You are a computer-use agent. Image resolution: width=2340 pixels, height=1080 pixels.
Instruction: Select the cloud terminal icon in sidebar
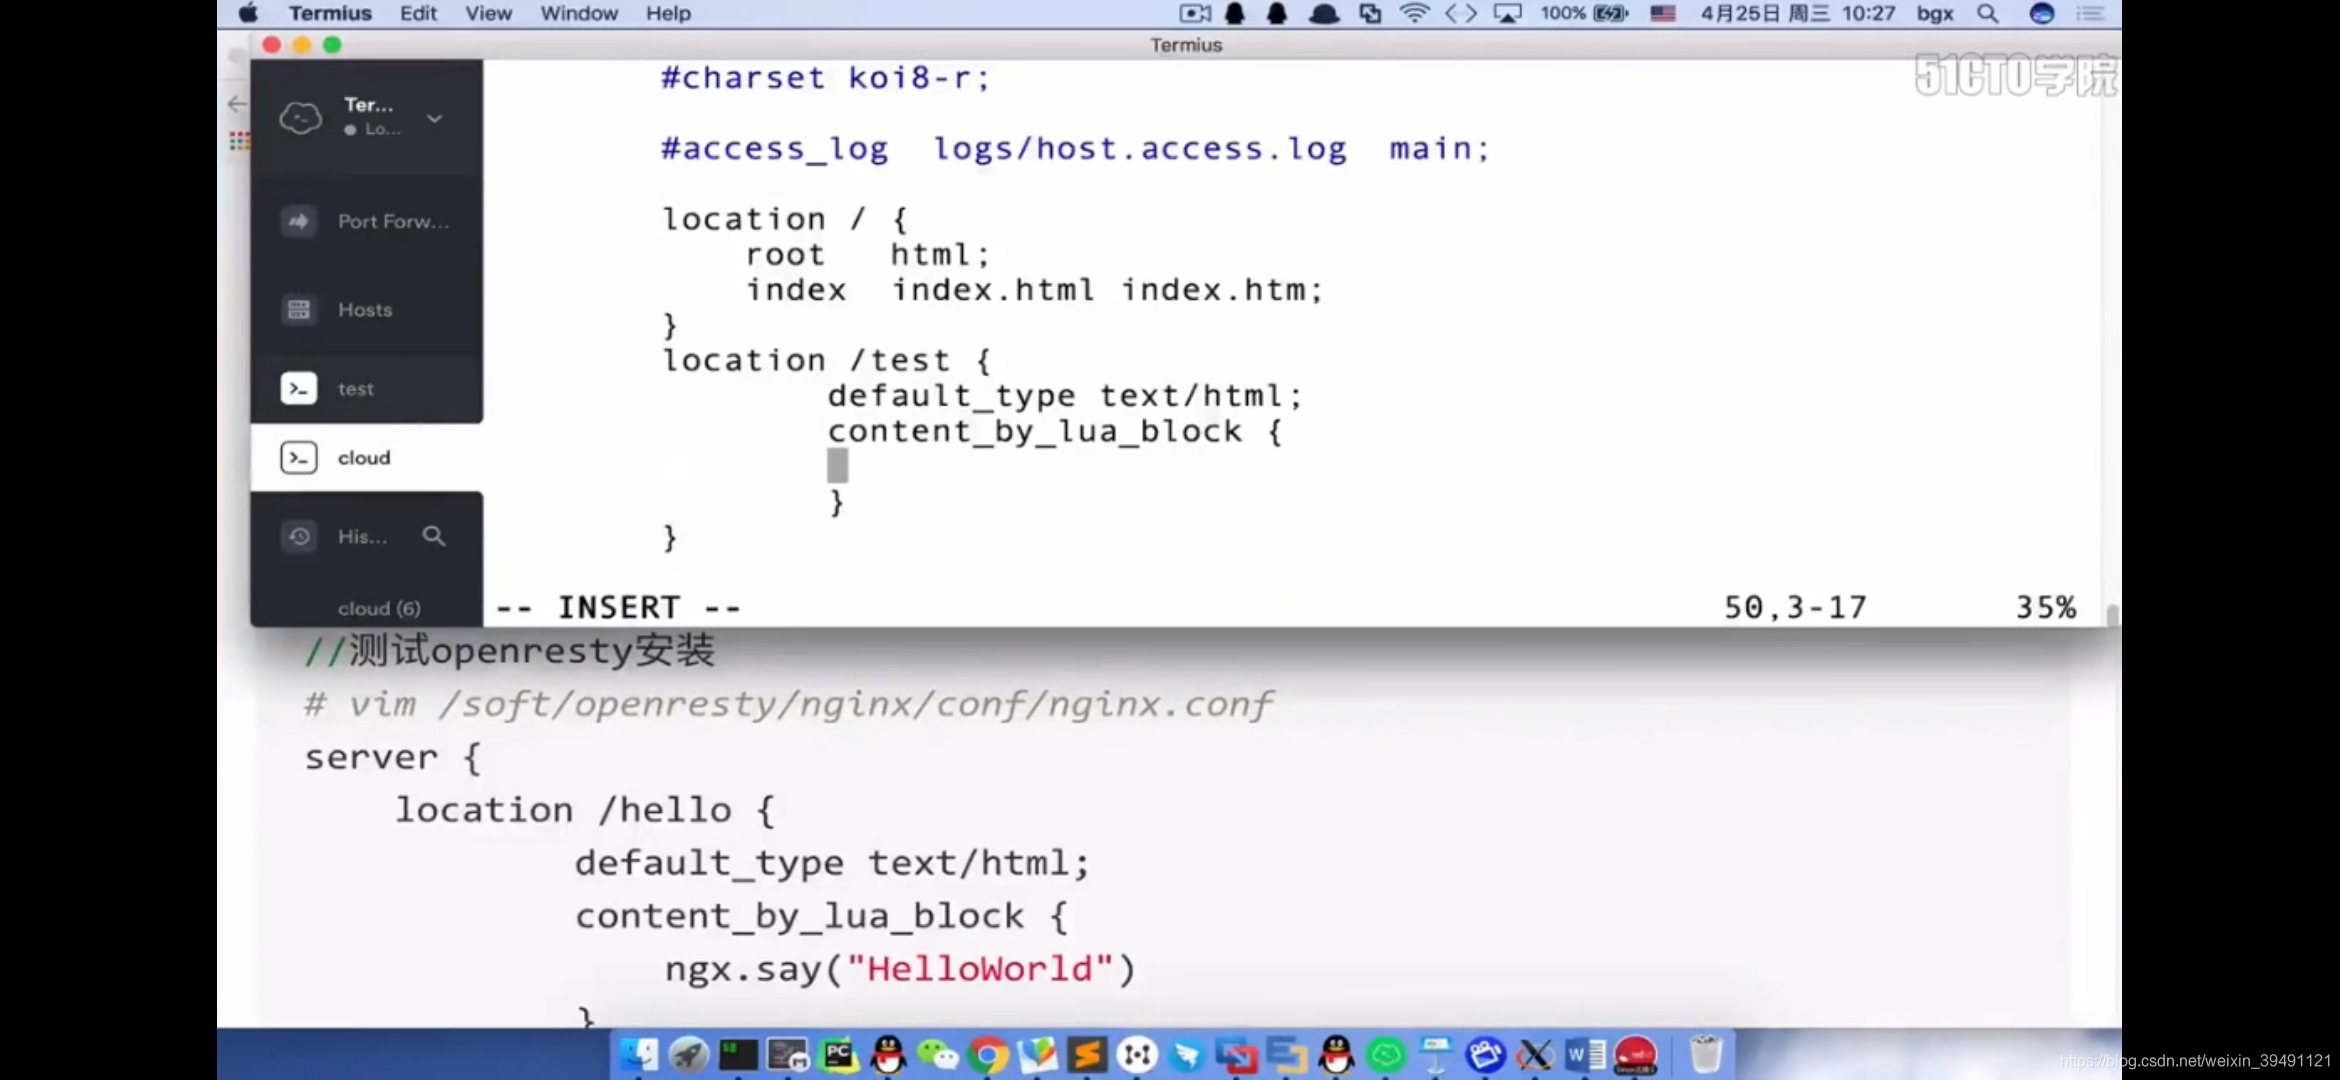coord(298,458)
